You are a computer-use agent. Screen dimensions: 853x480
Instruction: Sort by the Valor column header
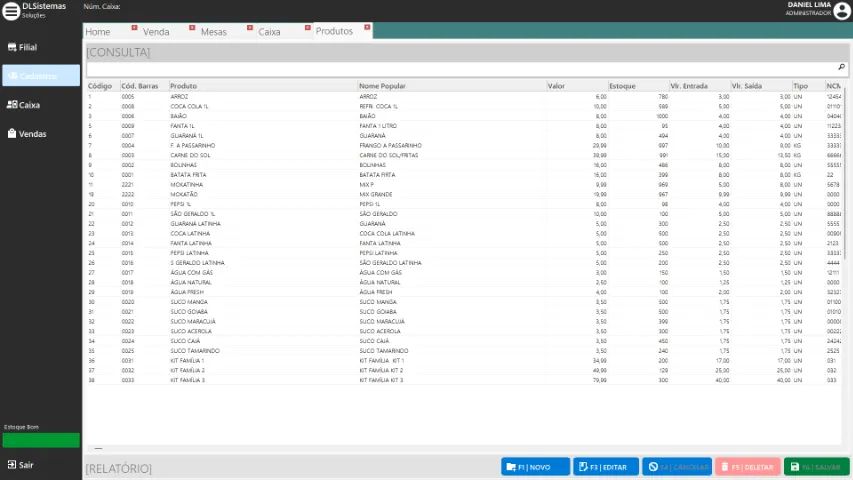click(x=556, y=86)
